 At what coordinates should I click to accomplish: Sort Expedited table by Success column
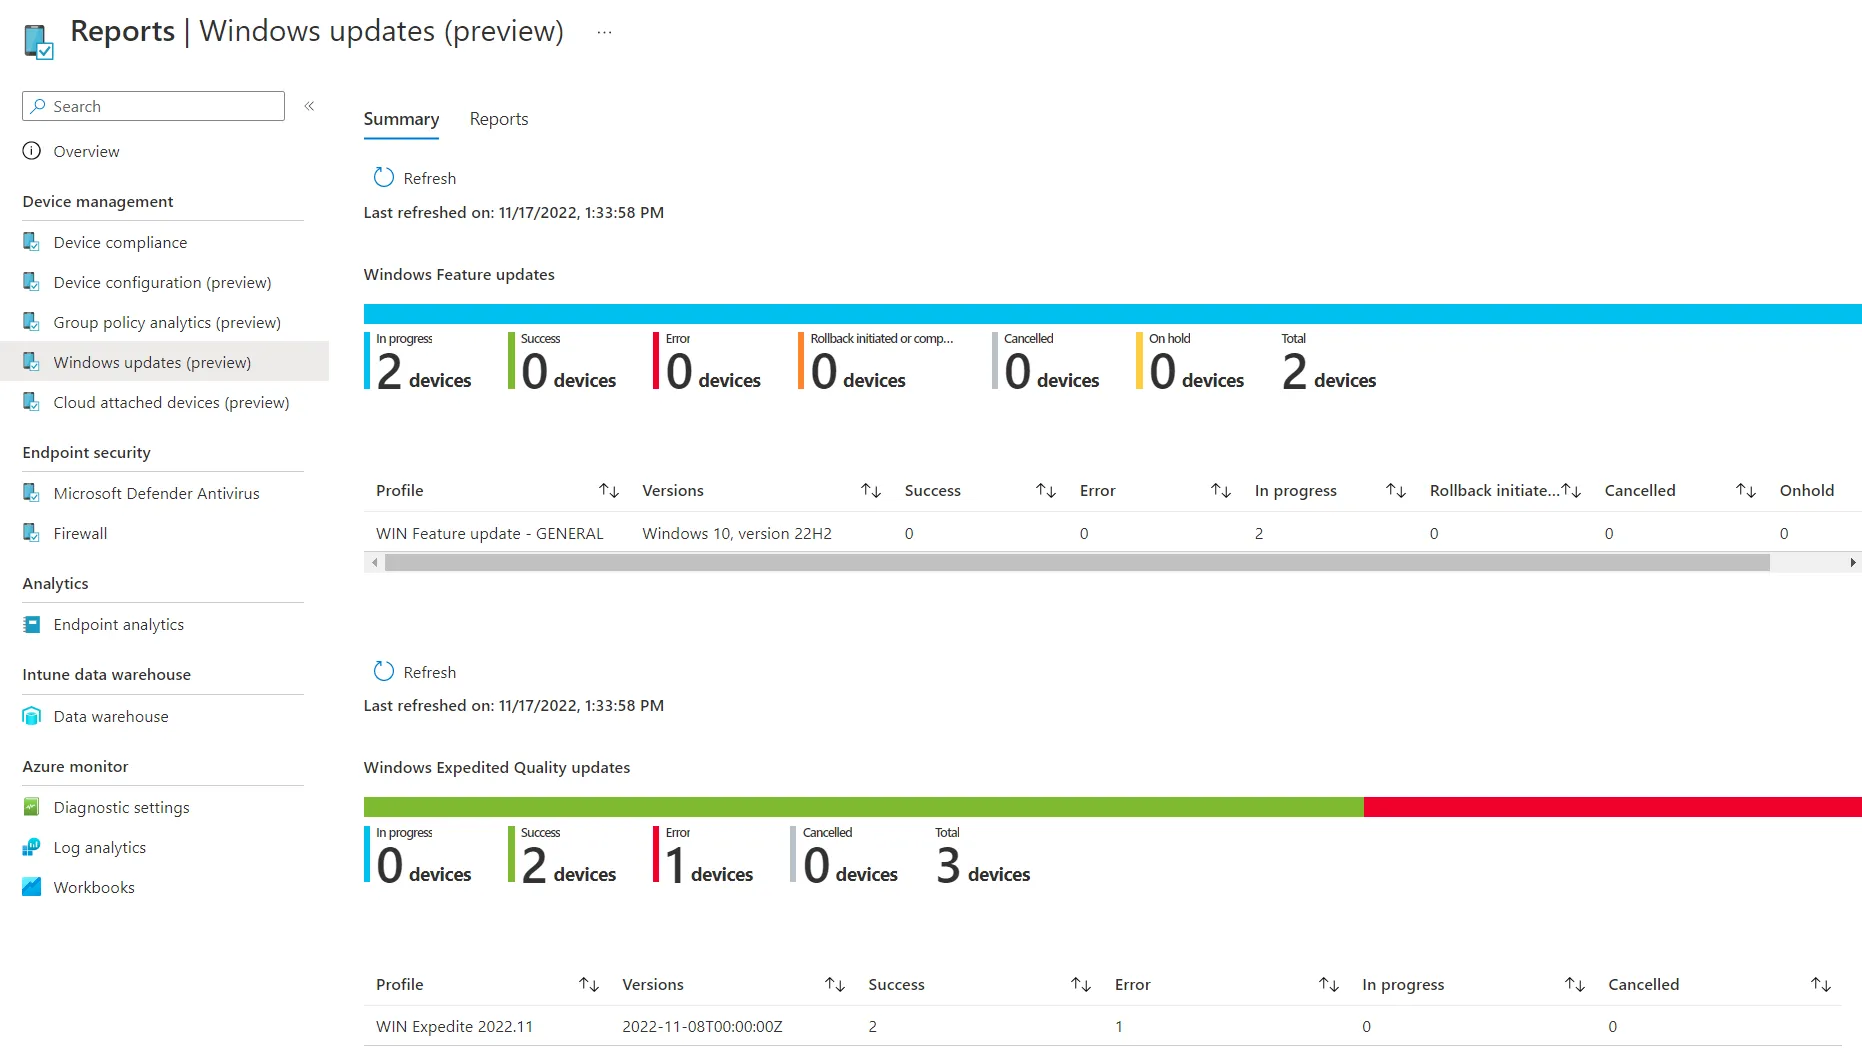1080,984
